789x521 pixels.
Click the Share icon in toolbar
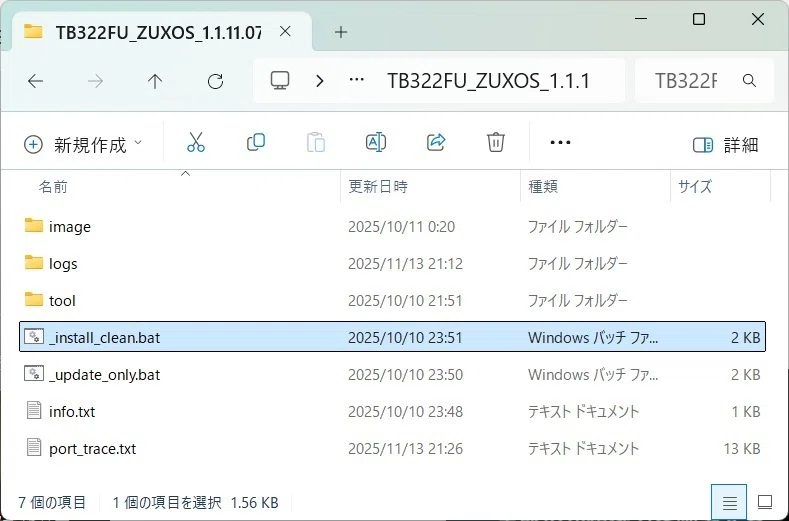[436, 142]
